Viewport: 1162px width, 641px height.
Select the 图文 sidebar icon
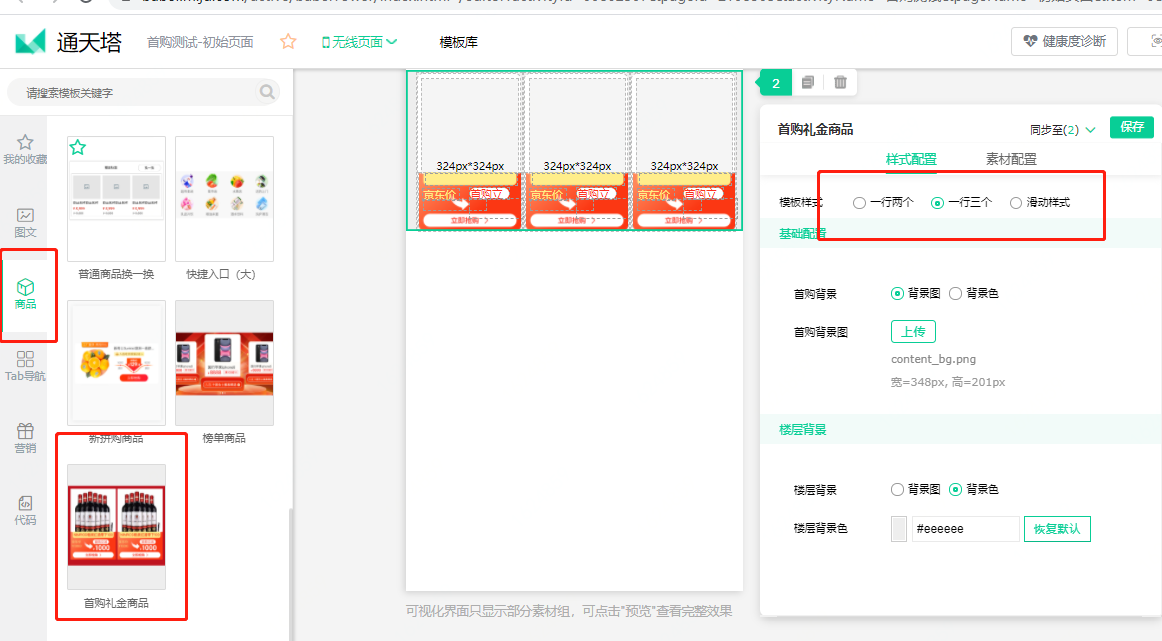click(x=25, y=222)
